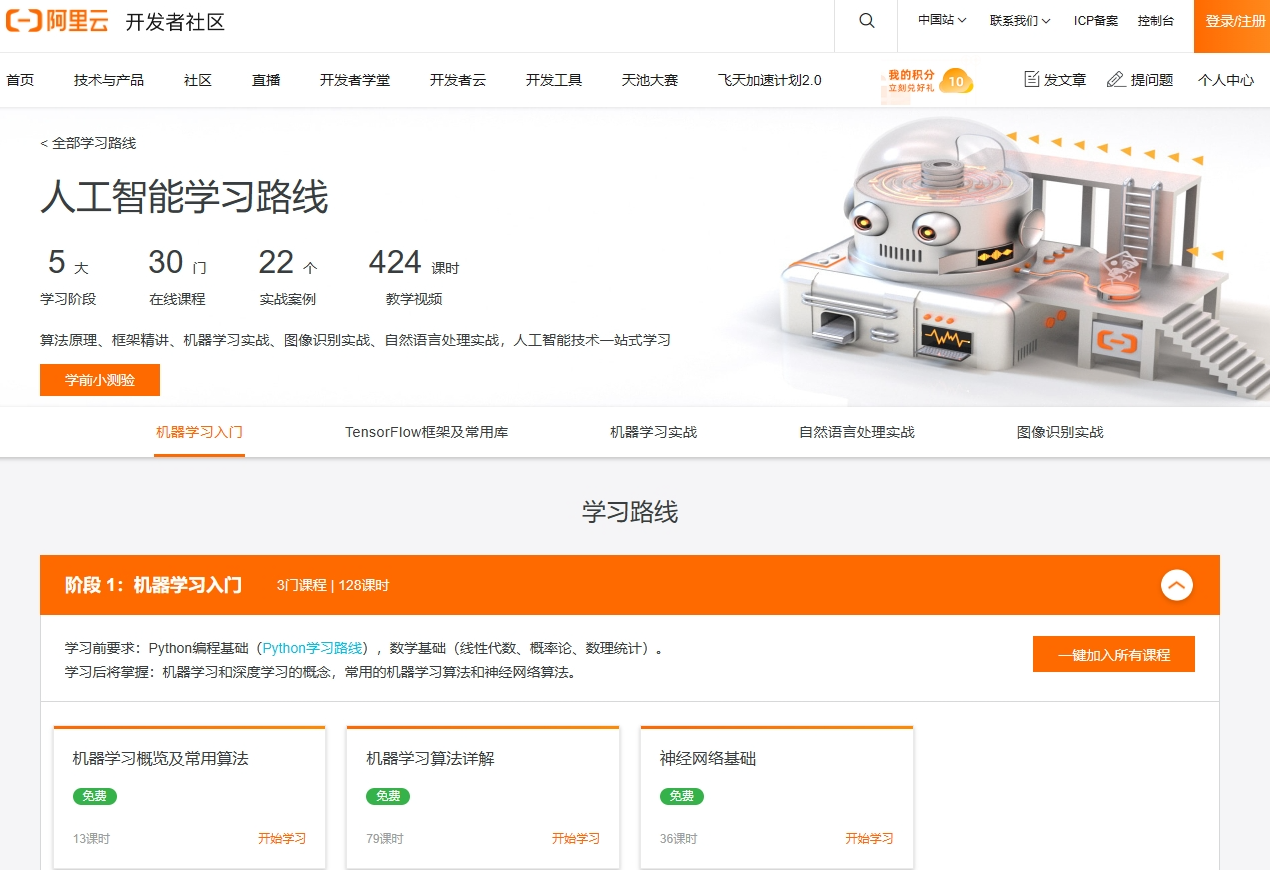Image resolution: width=1270 pixels, height=870 pixels.
Task: Open the 神经网络基础 course card
Action: (x=708, y=759)
